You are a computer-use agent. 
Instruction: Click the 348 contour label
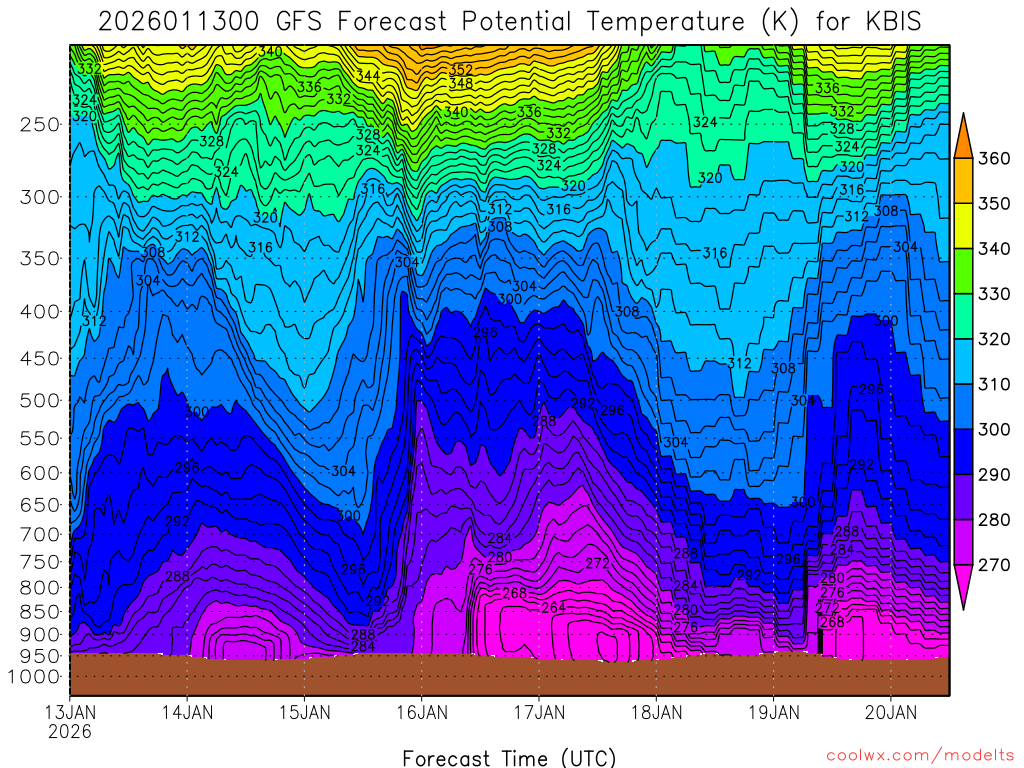(460, 84)
